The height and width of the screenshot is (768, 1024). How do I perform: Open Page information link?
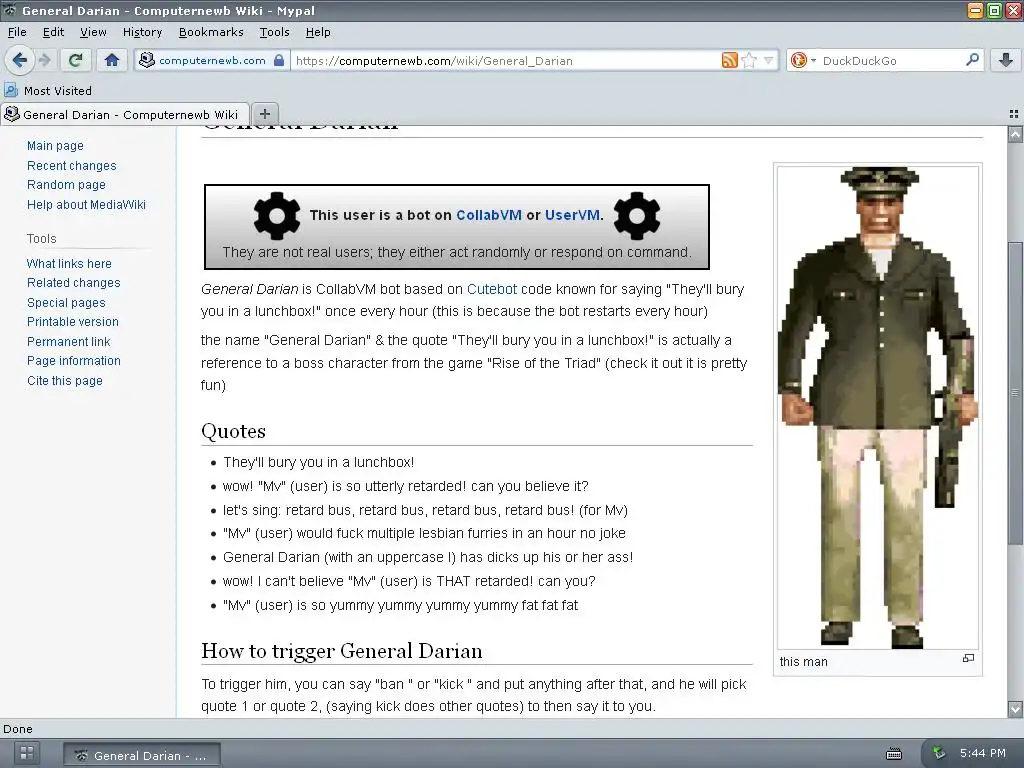(74, 360)
